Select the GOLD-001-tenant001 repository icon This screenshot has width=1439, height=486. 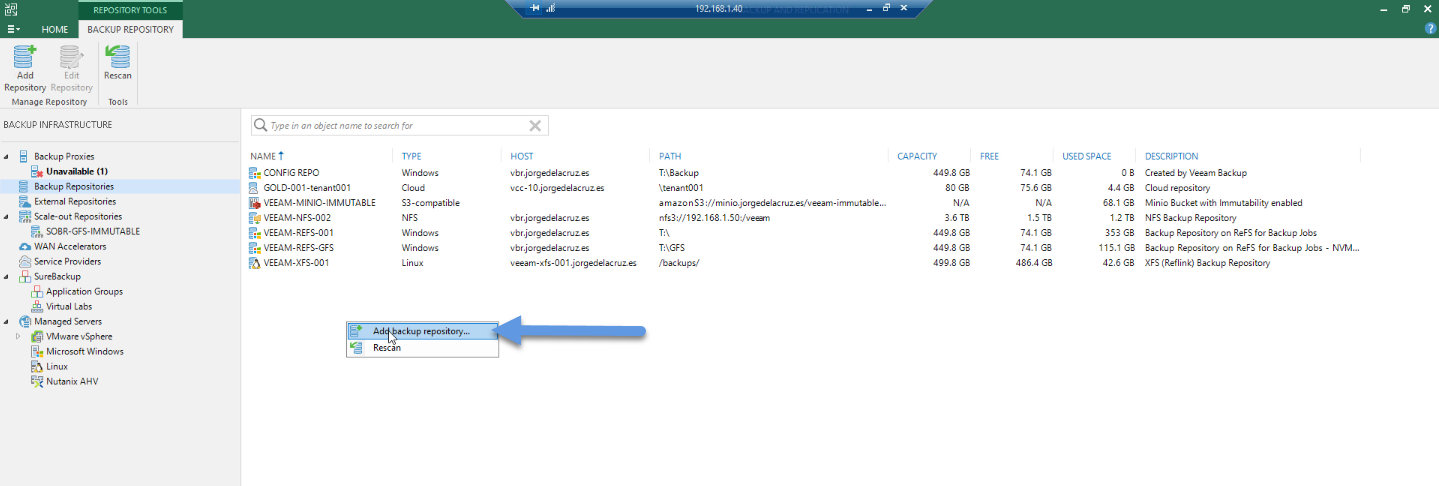coord(254,188)
